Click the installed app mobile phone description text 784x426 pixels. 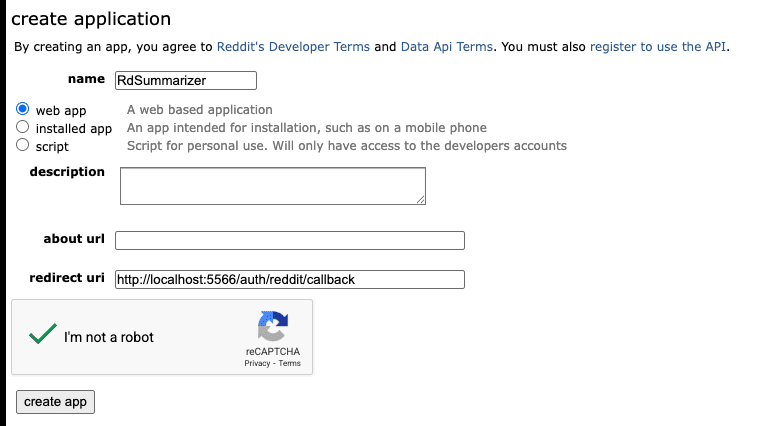coord(306,128)
